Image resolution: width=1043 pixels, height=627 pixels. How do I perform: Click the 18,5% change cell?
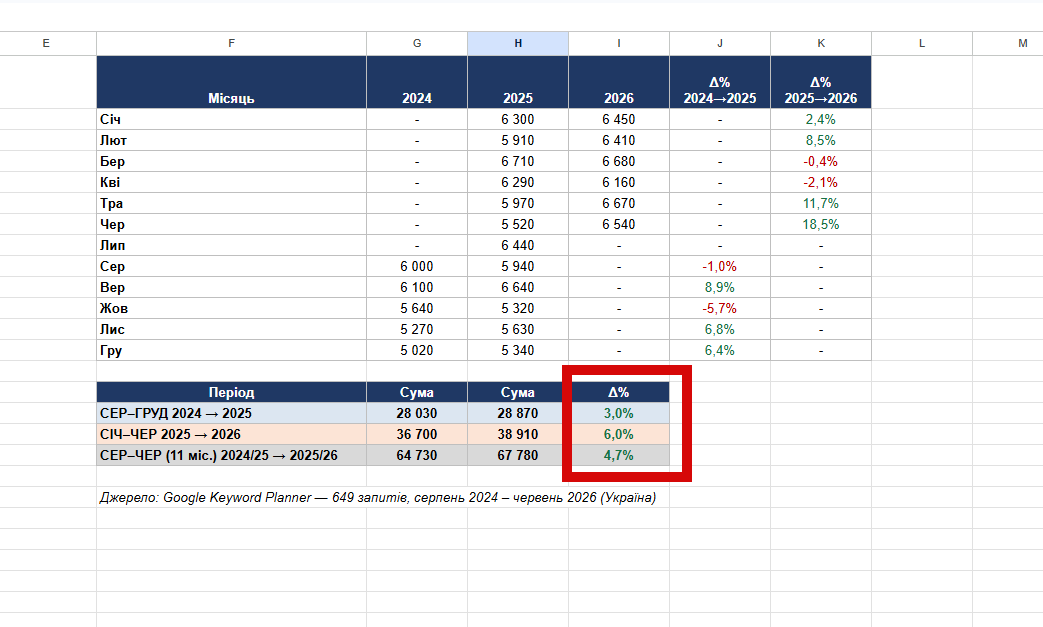click(821, 225)
